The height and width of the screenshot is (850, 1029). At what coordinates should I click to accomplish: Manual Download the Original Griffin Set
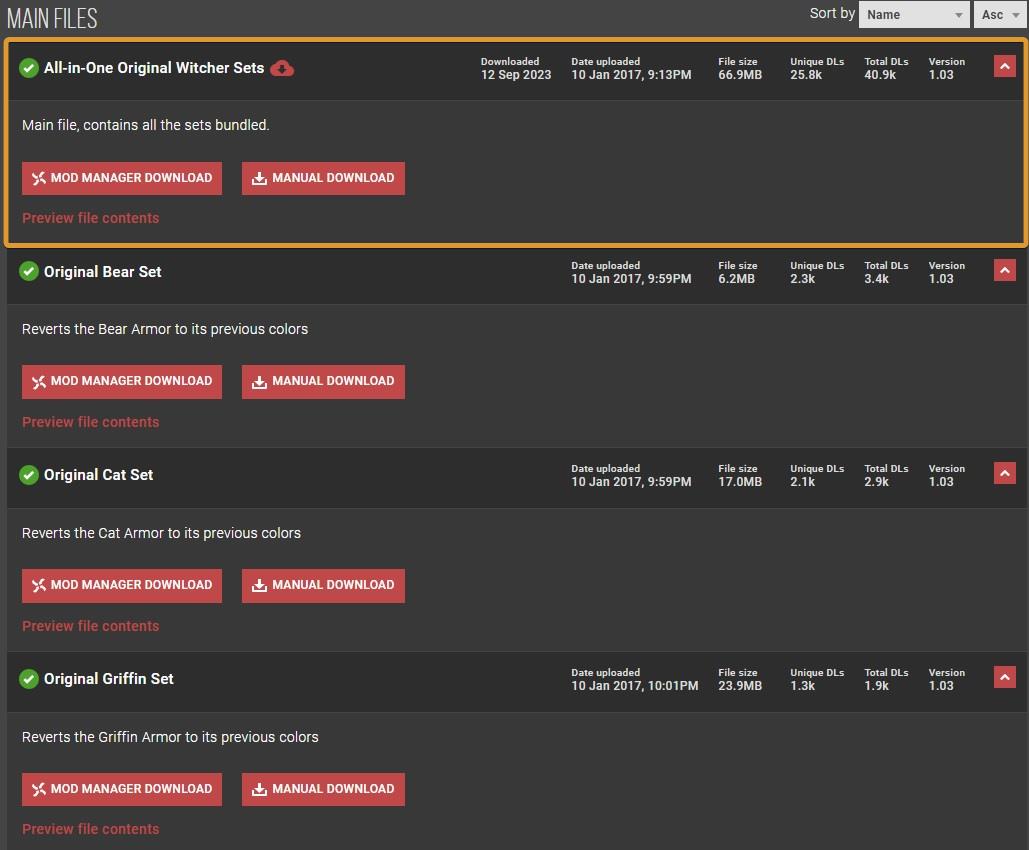[x=324, y=789]
